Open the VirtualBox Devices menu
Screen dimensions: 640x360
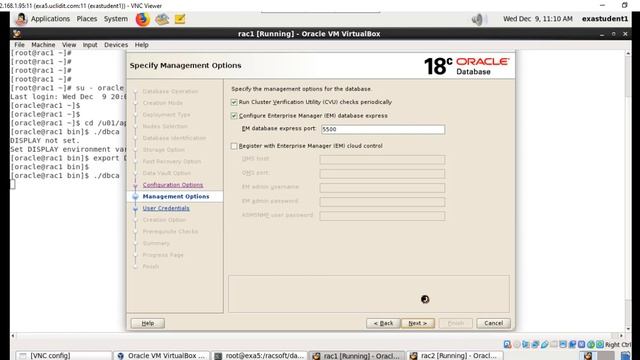[116, 45]
